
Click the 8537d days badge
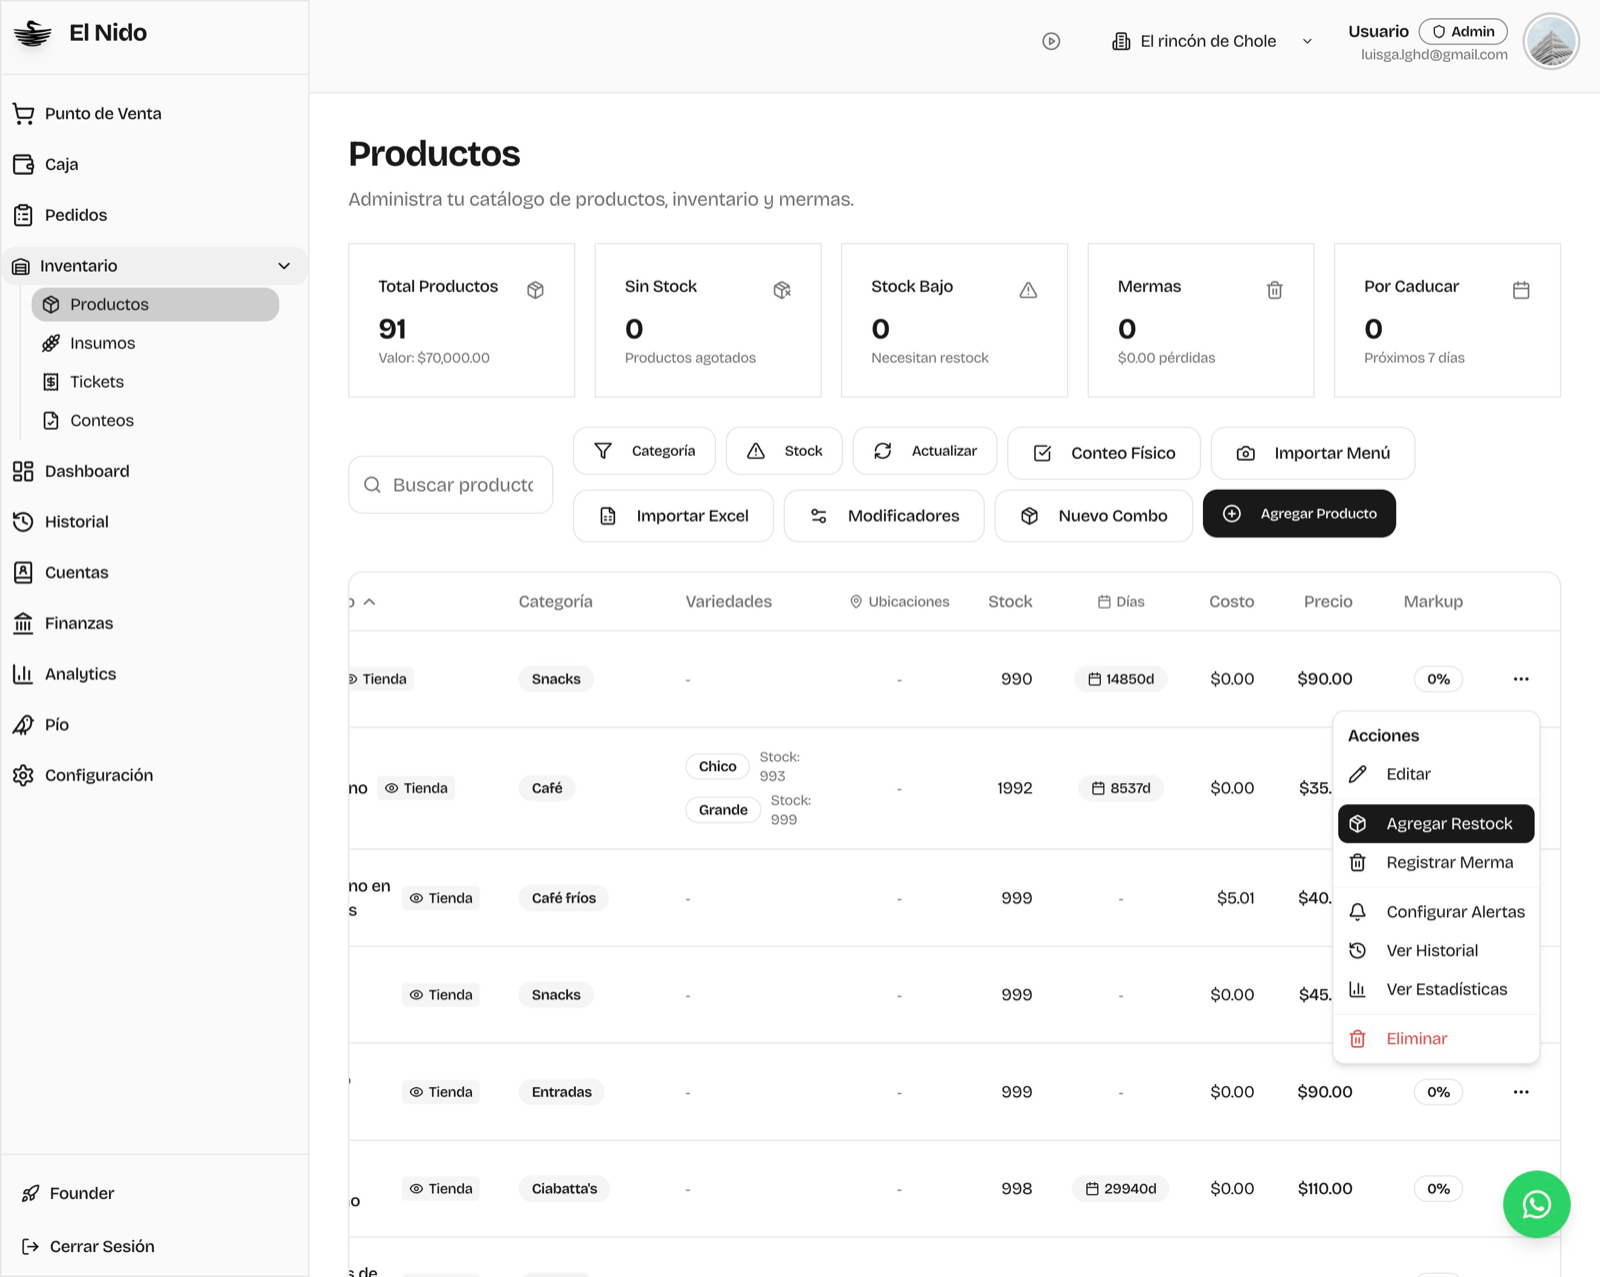pos(1121,788)
